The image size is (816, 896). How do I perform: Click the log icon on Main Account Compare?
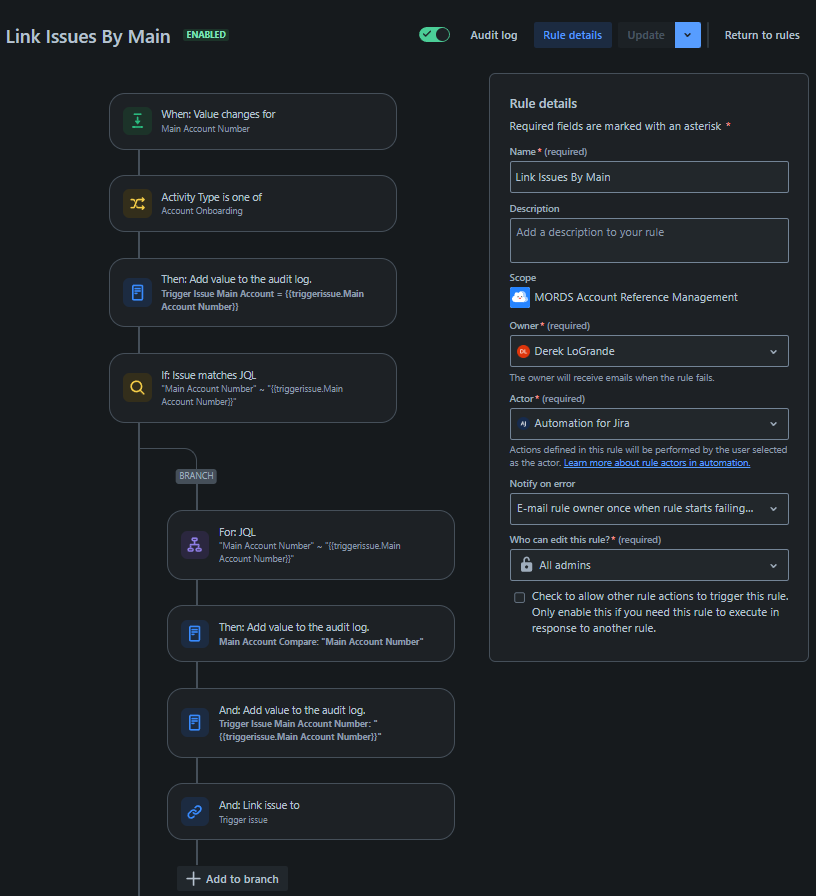point(195,634)
